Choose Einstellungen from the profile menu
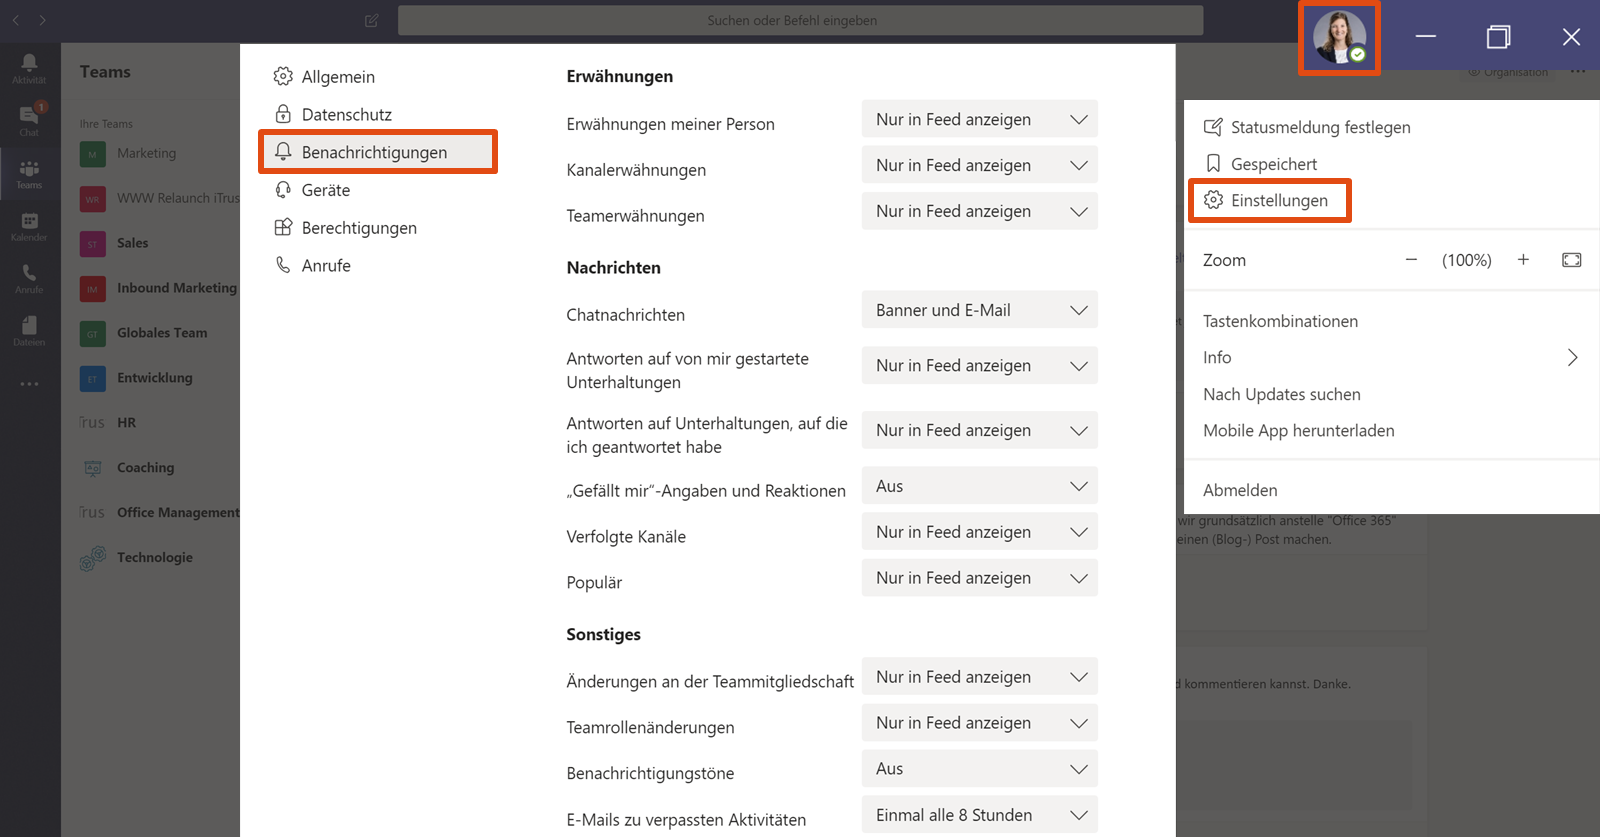 click(x=1278, y=201)
